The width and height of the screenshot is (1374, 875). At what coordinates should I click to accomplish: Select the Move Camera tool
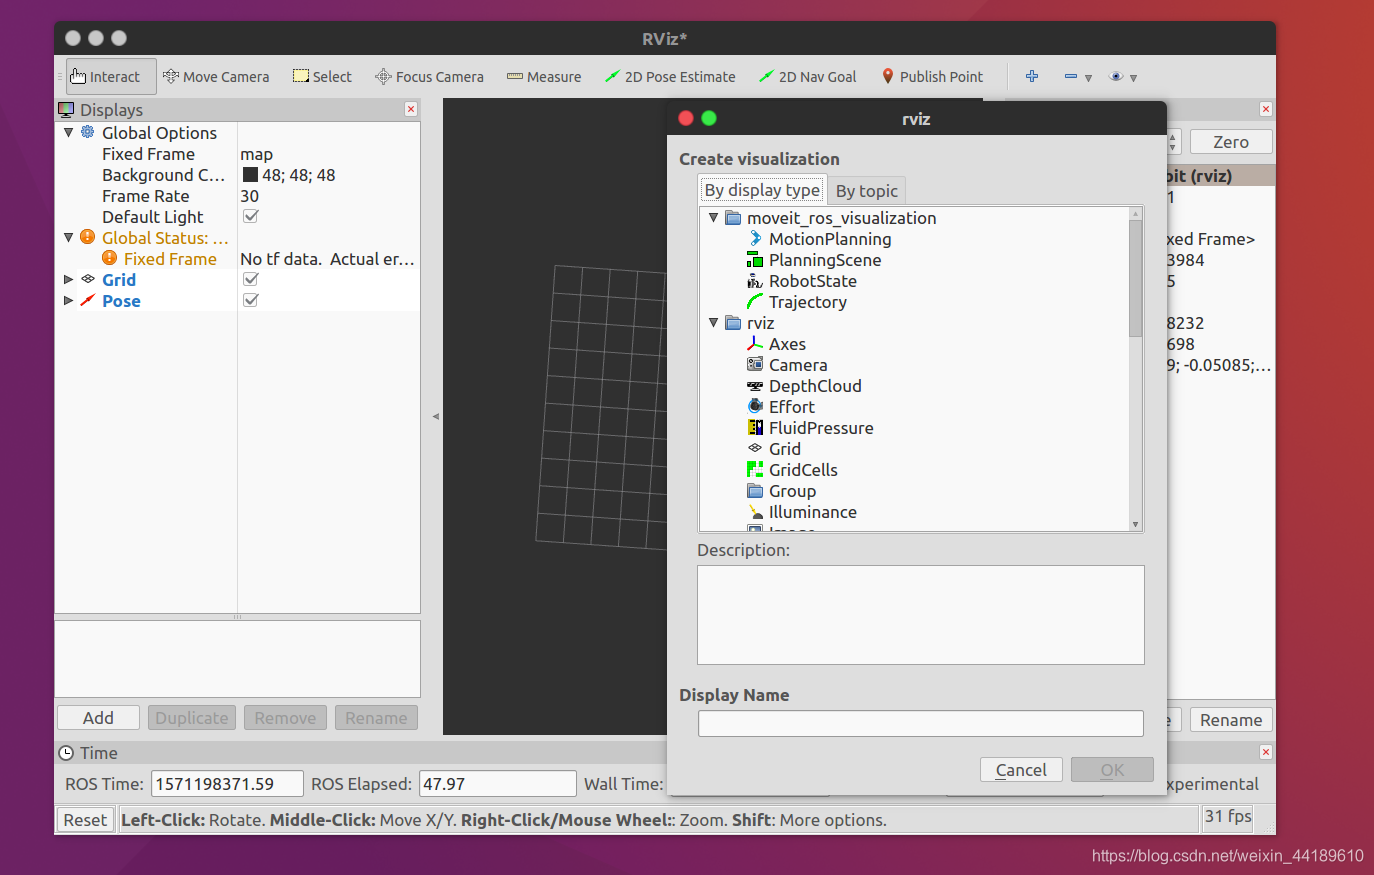pos(216,77)
